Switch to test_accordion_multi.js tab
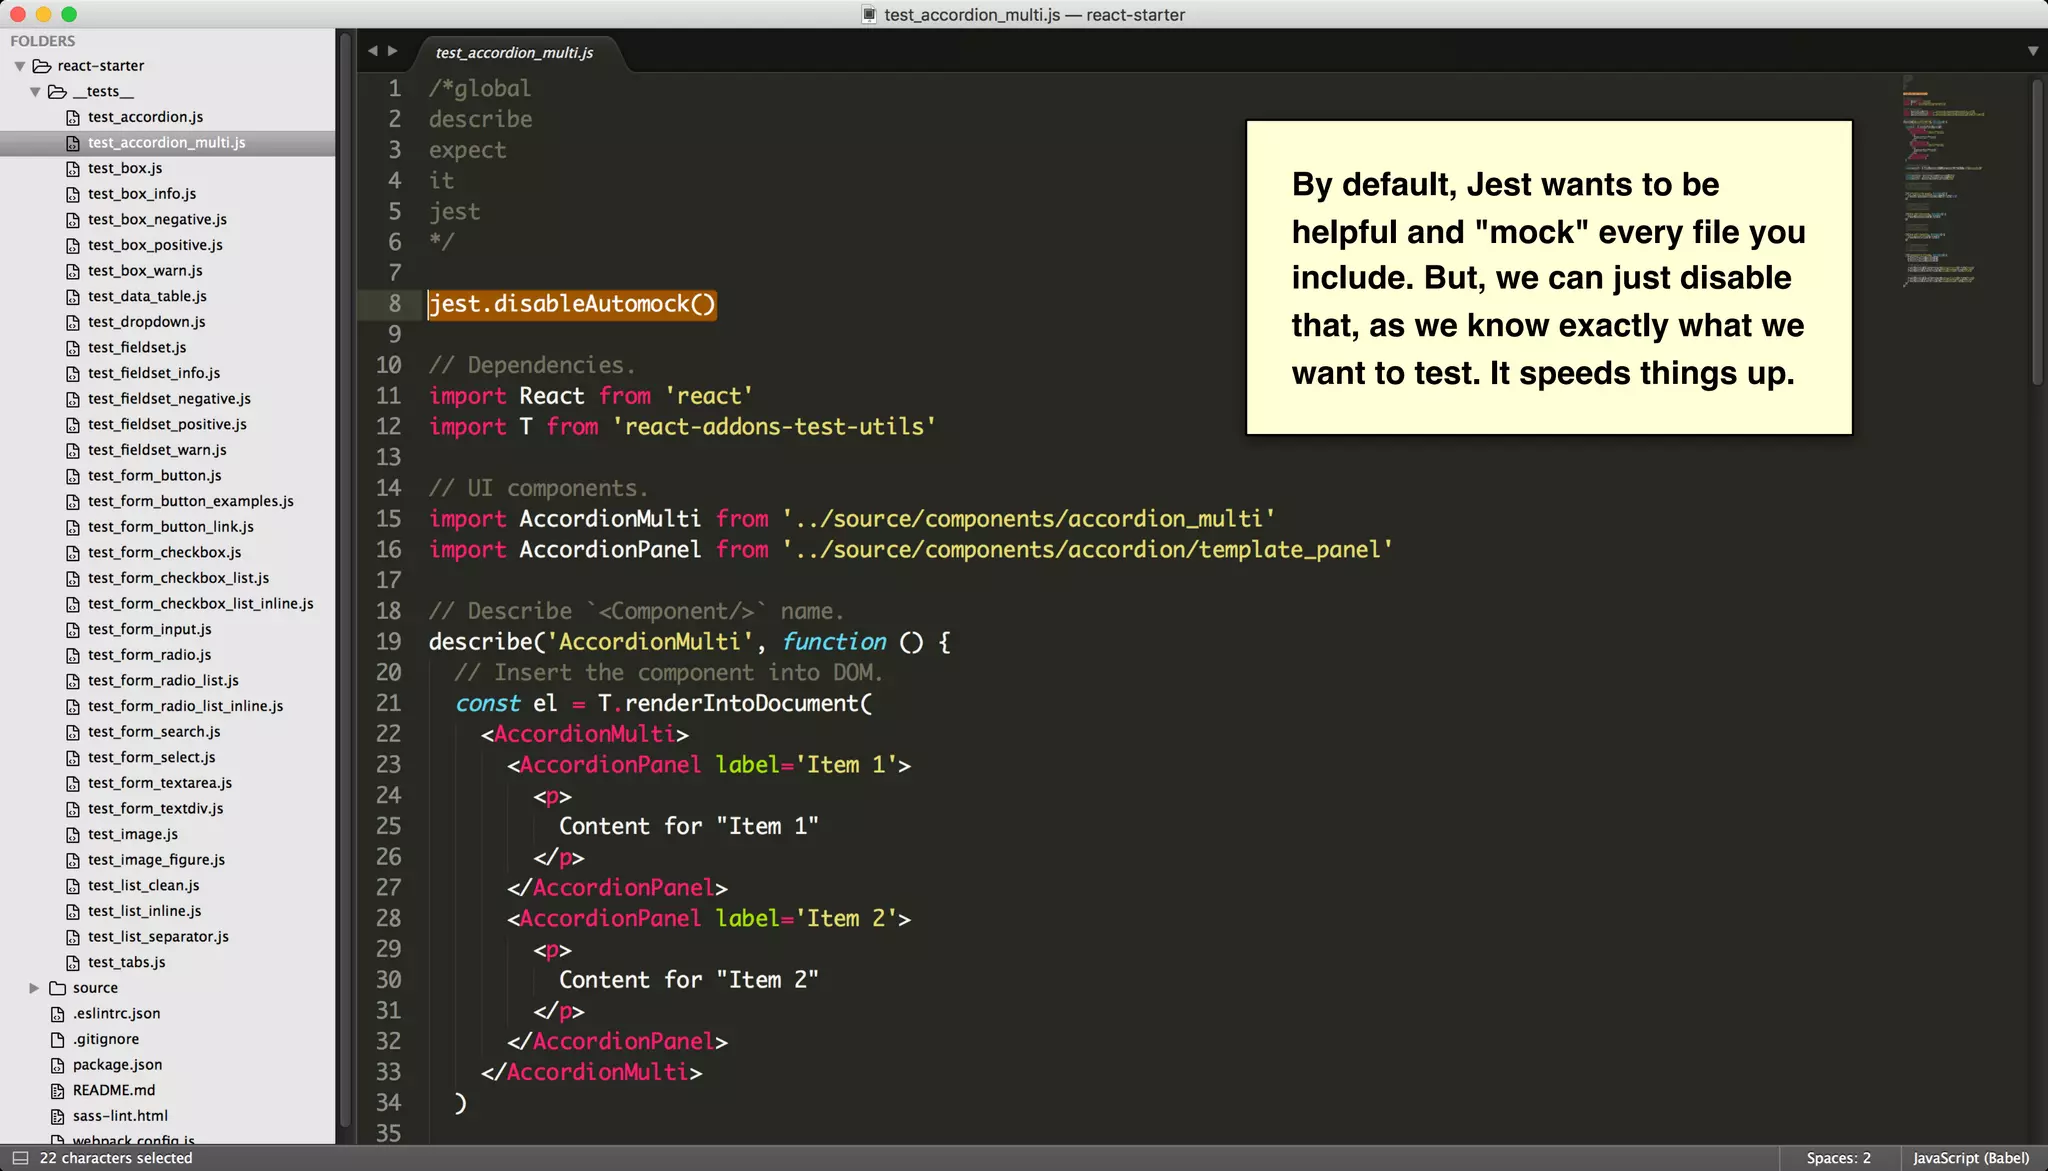Image resolution: width=2048 pixels, height=1171 pixels. [x=514, y=53]
